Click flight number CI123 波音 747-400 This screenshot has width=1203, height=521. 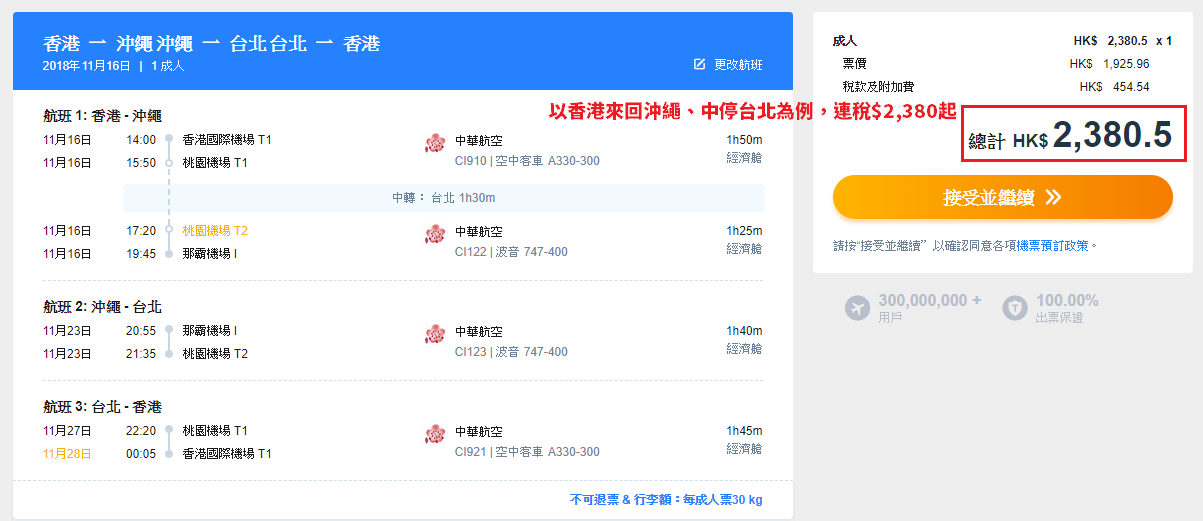511,352
